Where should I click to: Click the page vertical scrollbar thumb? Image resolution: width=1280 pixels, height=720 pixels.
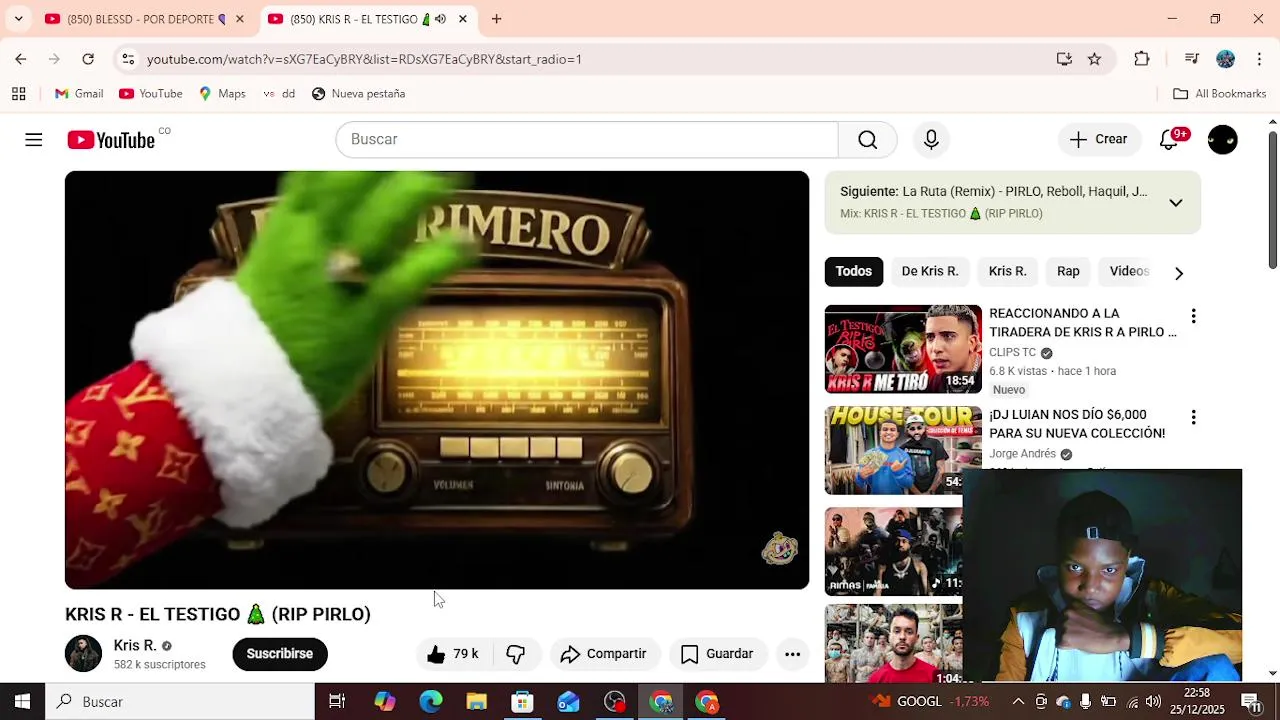tap(1272, 200)
